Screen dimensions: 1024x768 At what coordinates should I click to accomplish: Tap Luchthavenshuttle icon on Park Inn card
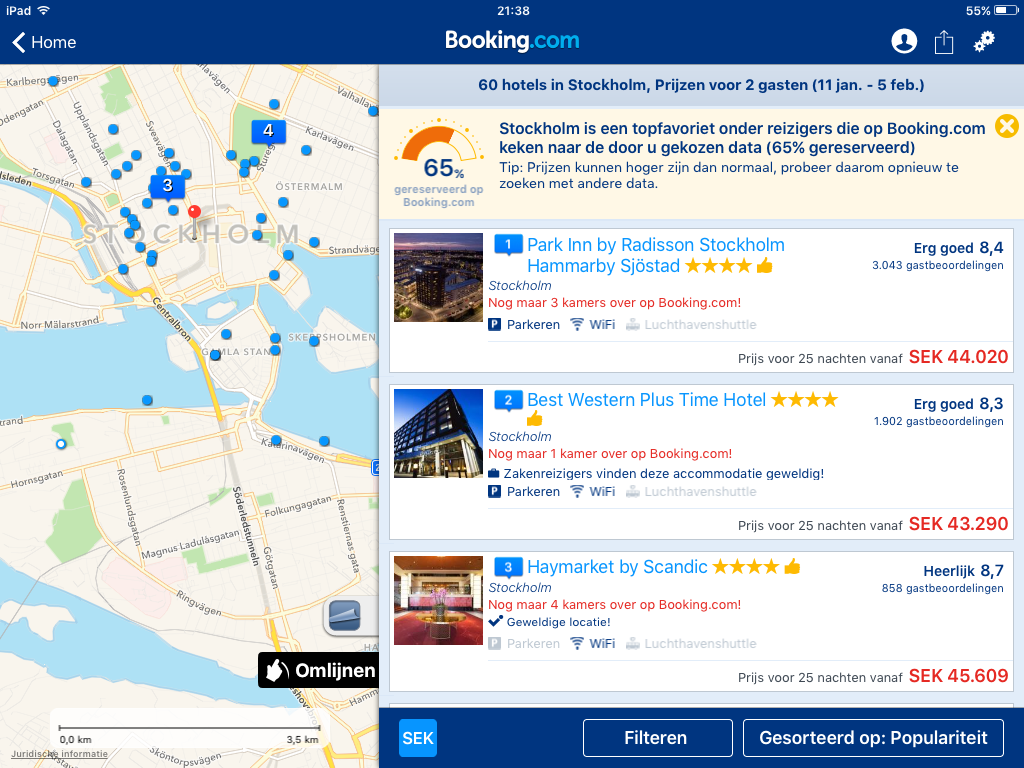click(x=632, y=325)
